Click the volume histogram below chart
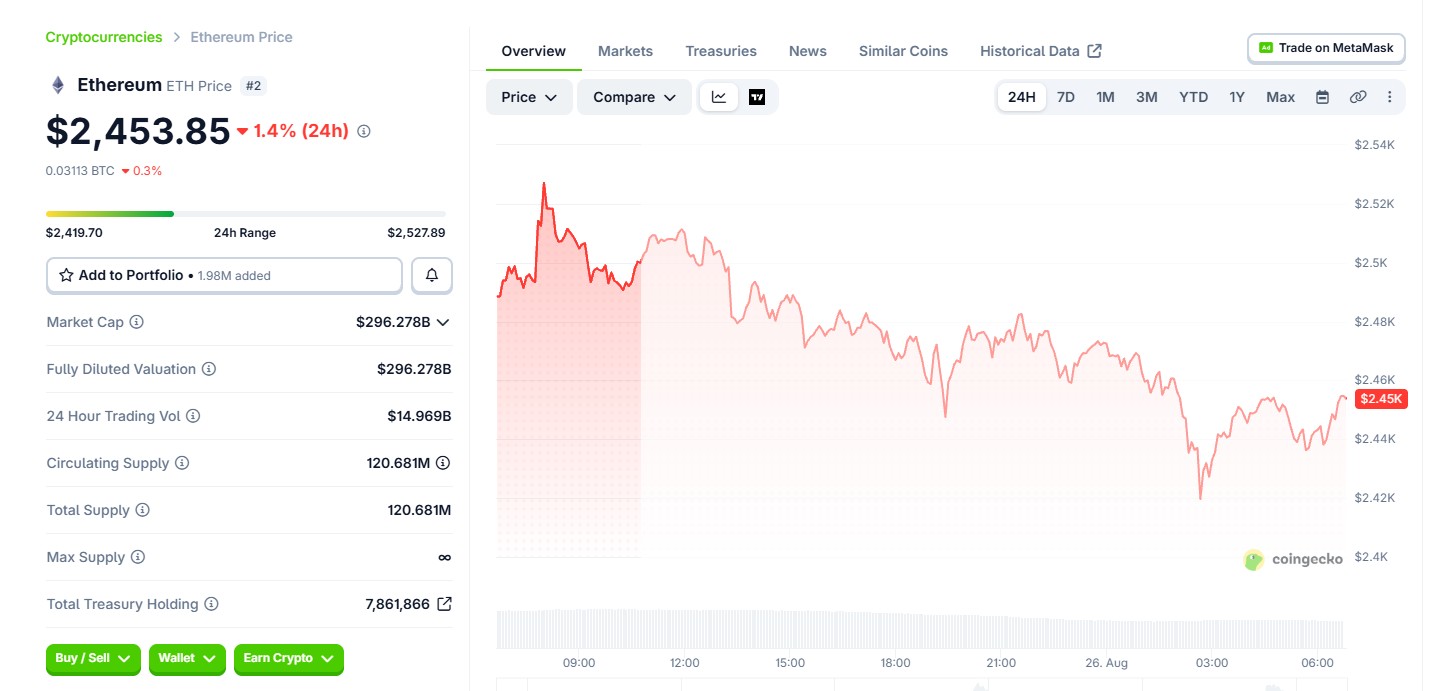The height and width of the screenshot is (691, 1429). [920, 628]
